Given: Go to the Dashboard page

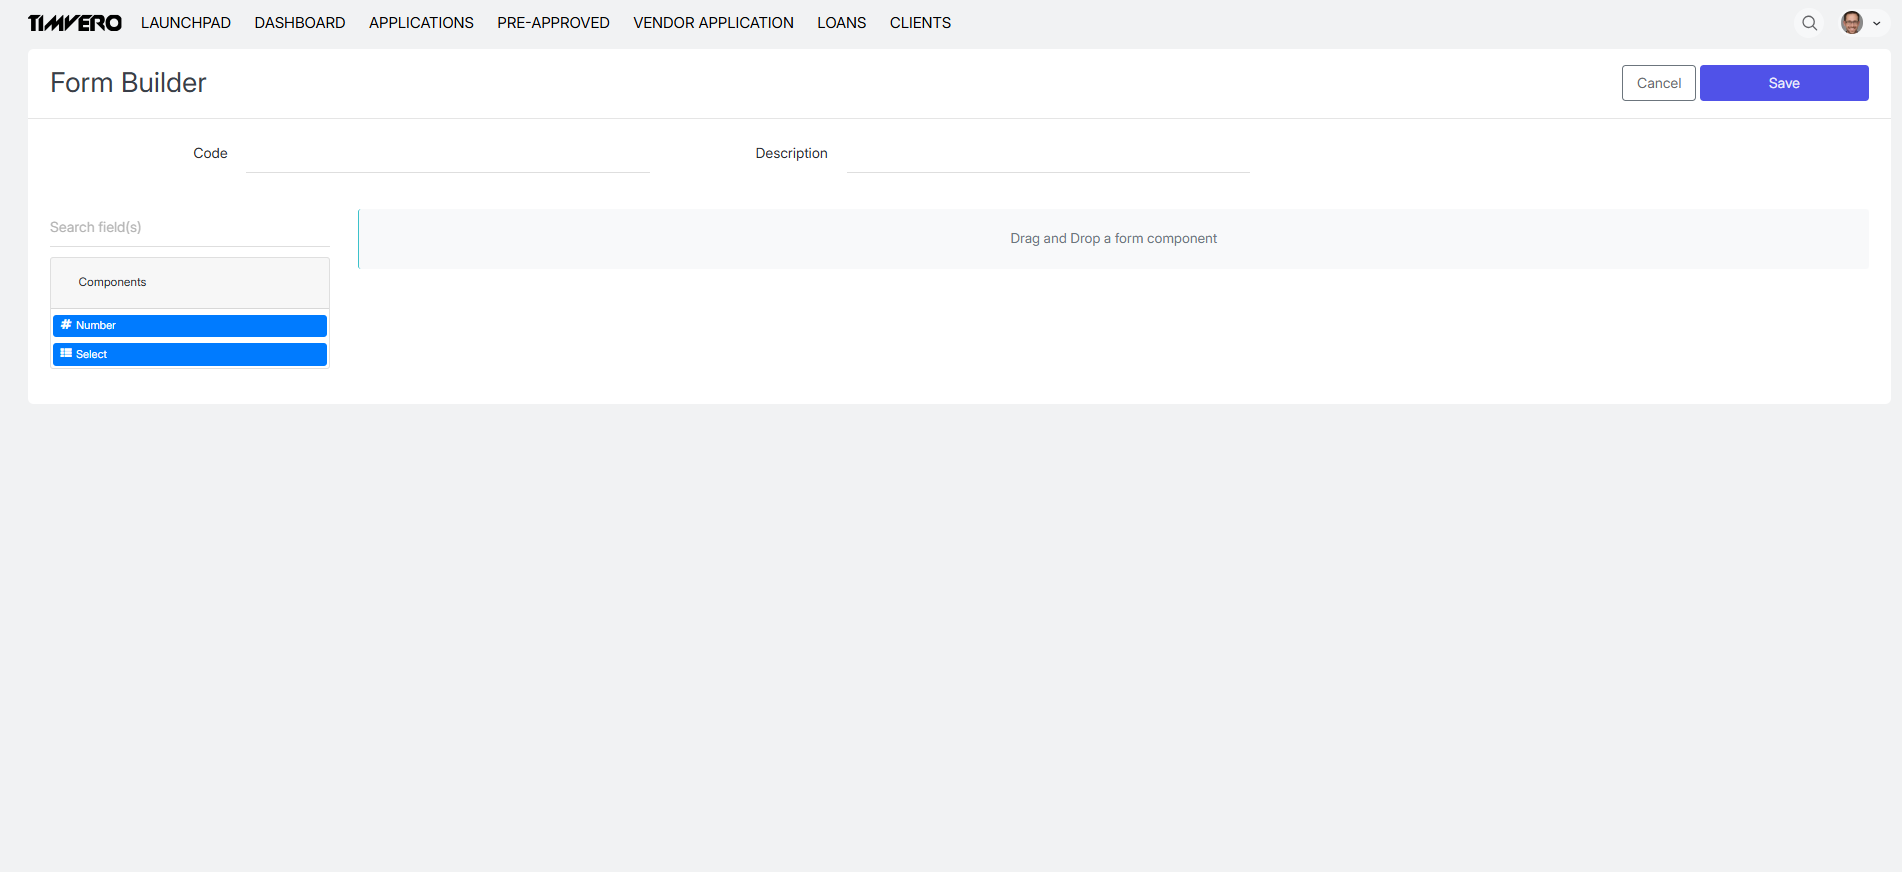Looking at the screenshot, I should [x=300, y=23].
